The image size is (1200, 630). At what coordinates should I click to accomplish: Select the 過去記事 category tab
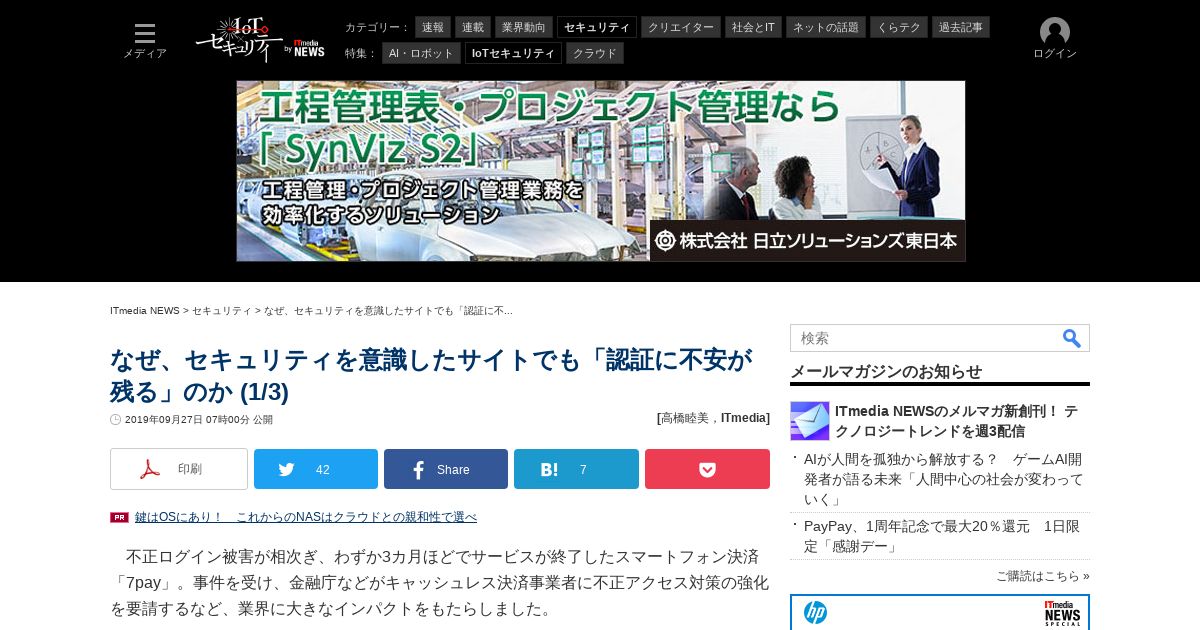pyautogui.click(x=961, y=27)
